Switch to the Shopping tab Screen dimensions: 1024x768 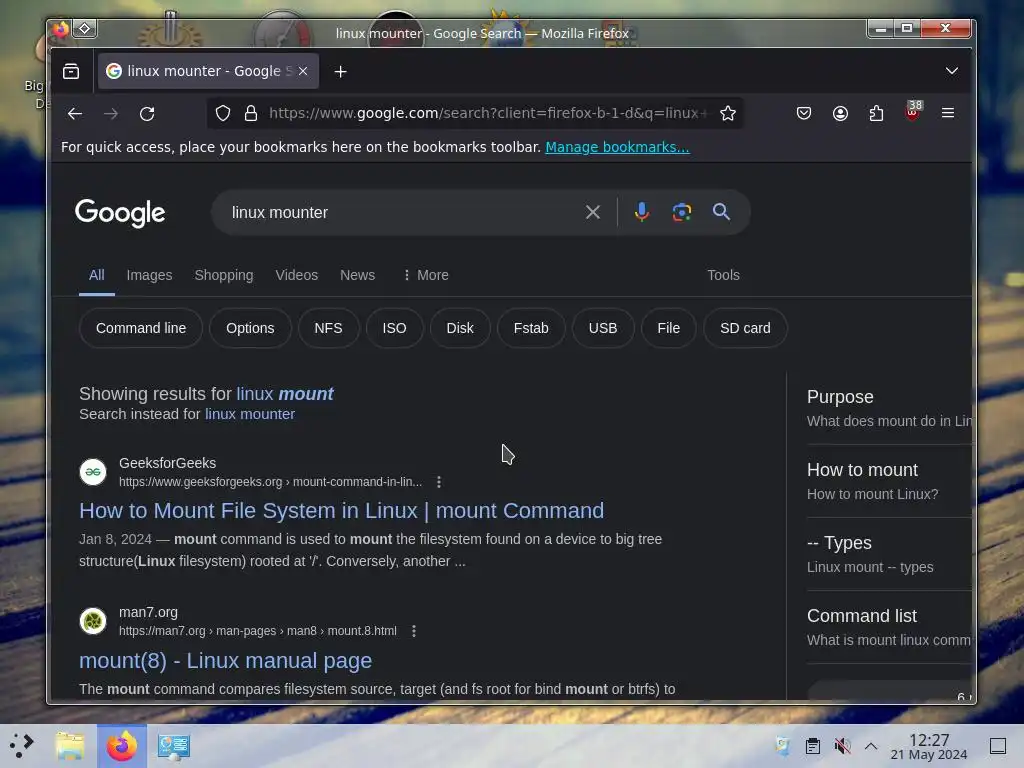[x=224, y=275]
